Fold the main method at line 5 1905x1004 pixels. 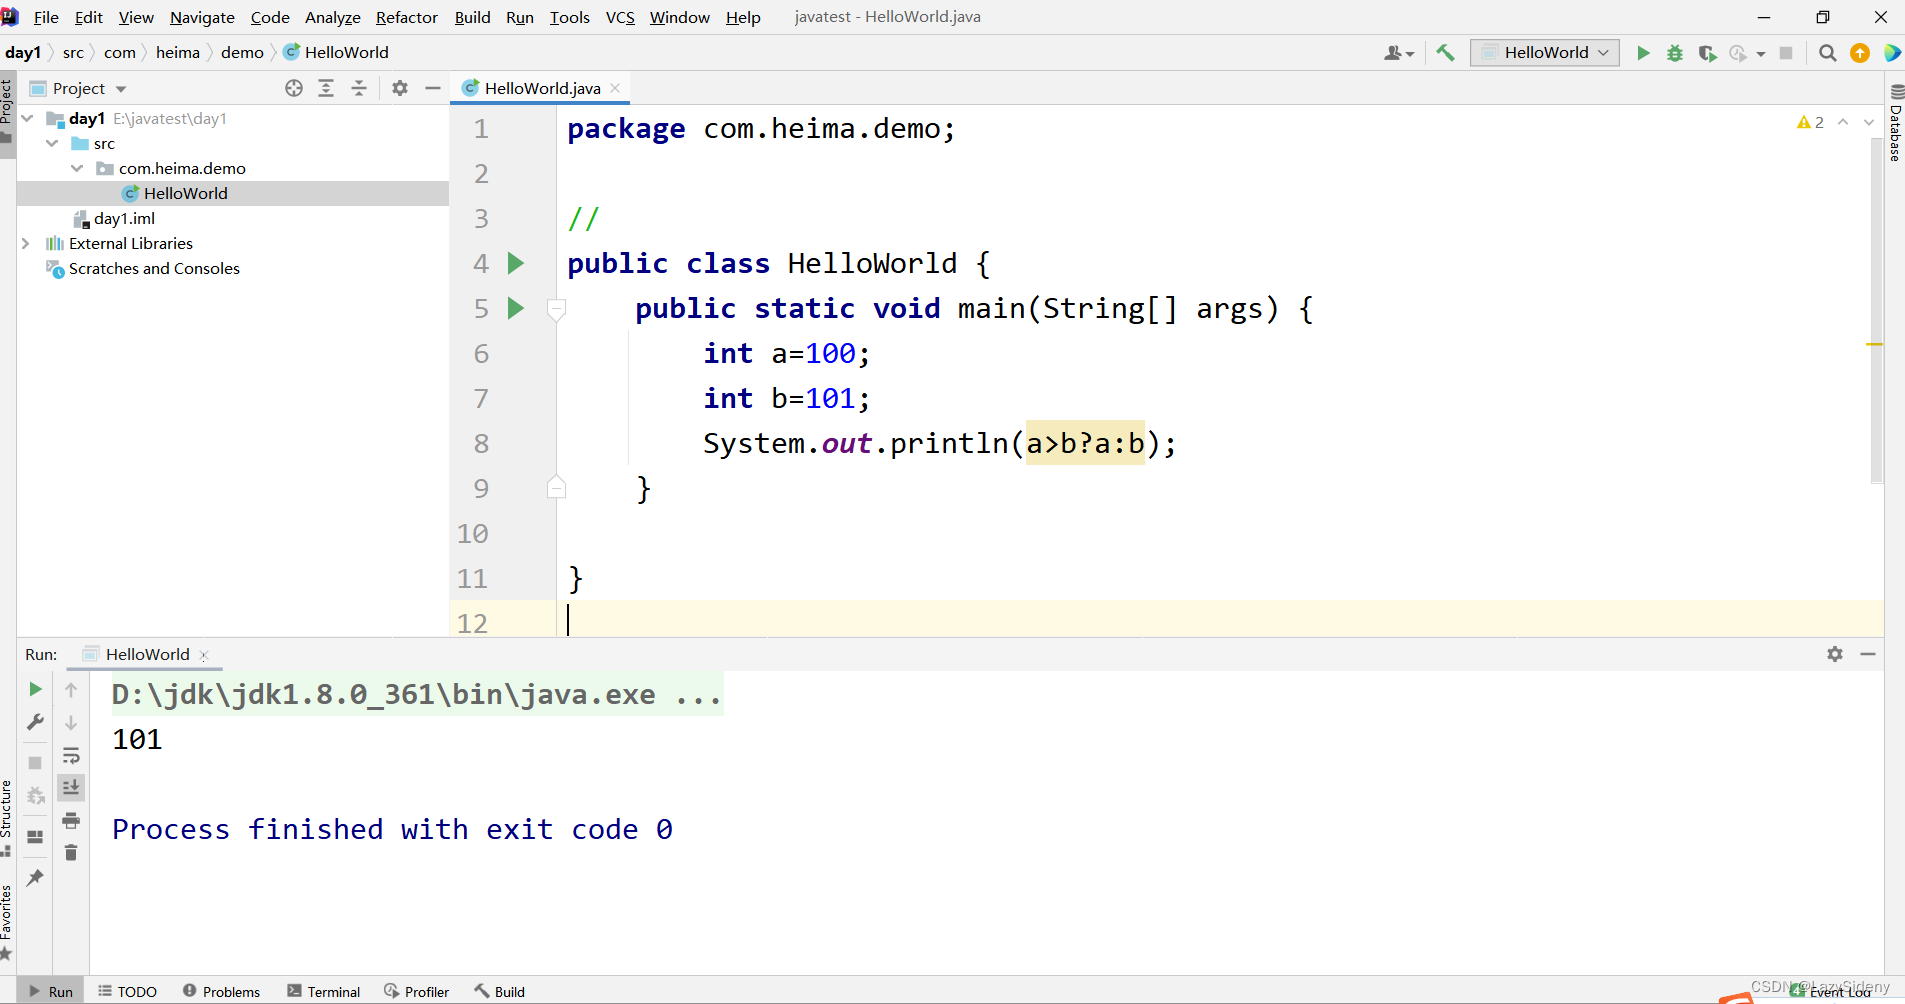557,309
